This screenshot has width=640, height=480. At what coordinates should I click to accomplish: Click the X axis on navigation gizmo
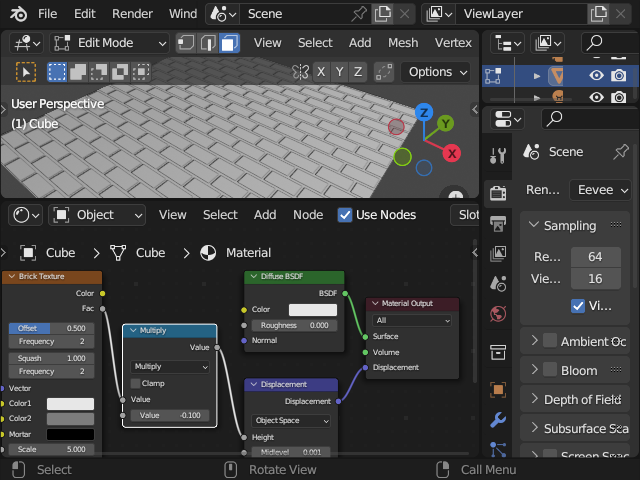pos(452,153)
